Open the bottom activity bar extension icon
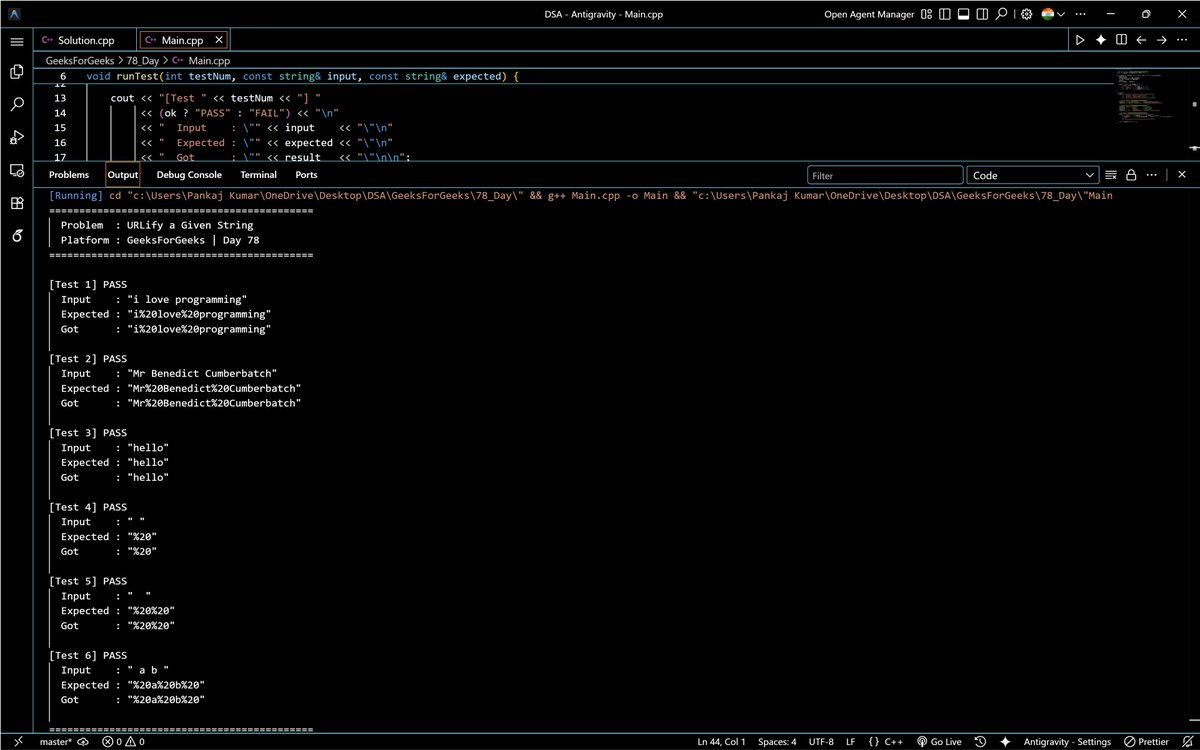1200x750 pixels. point(17,236)
